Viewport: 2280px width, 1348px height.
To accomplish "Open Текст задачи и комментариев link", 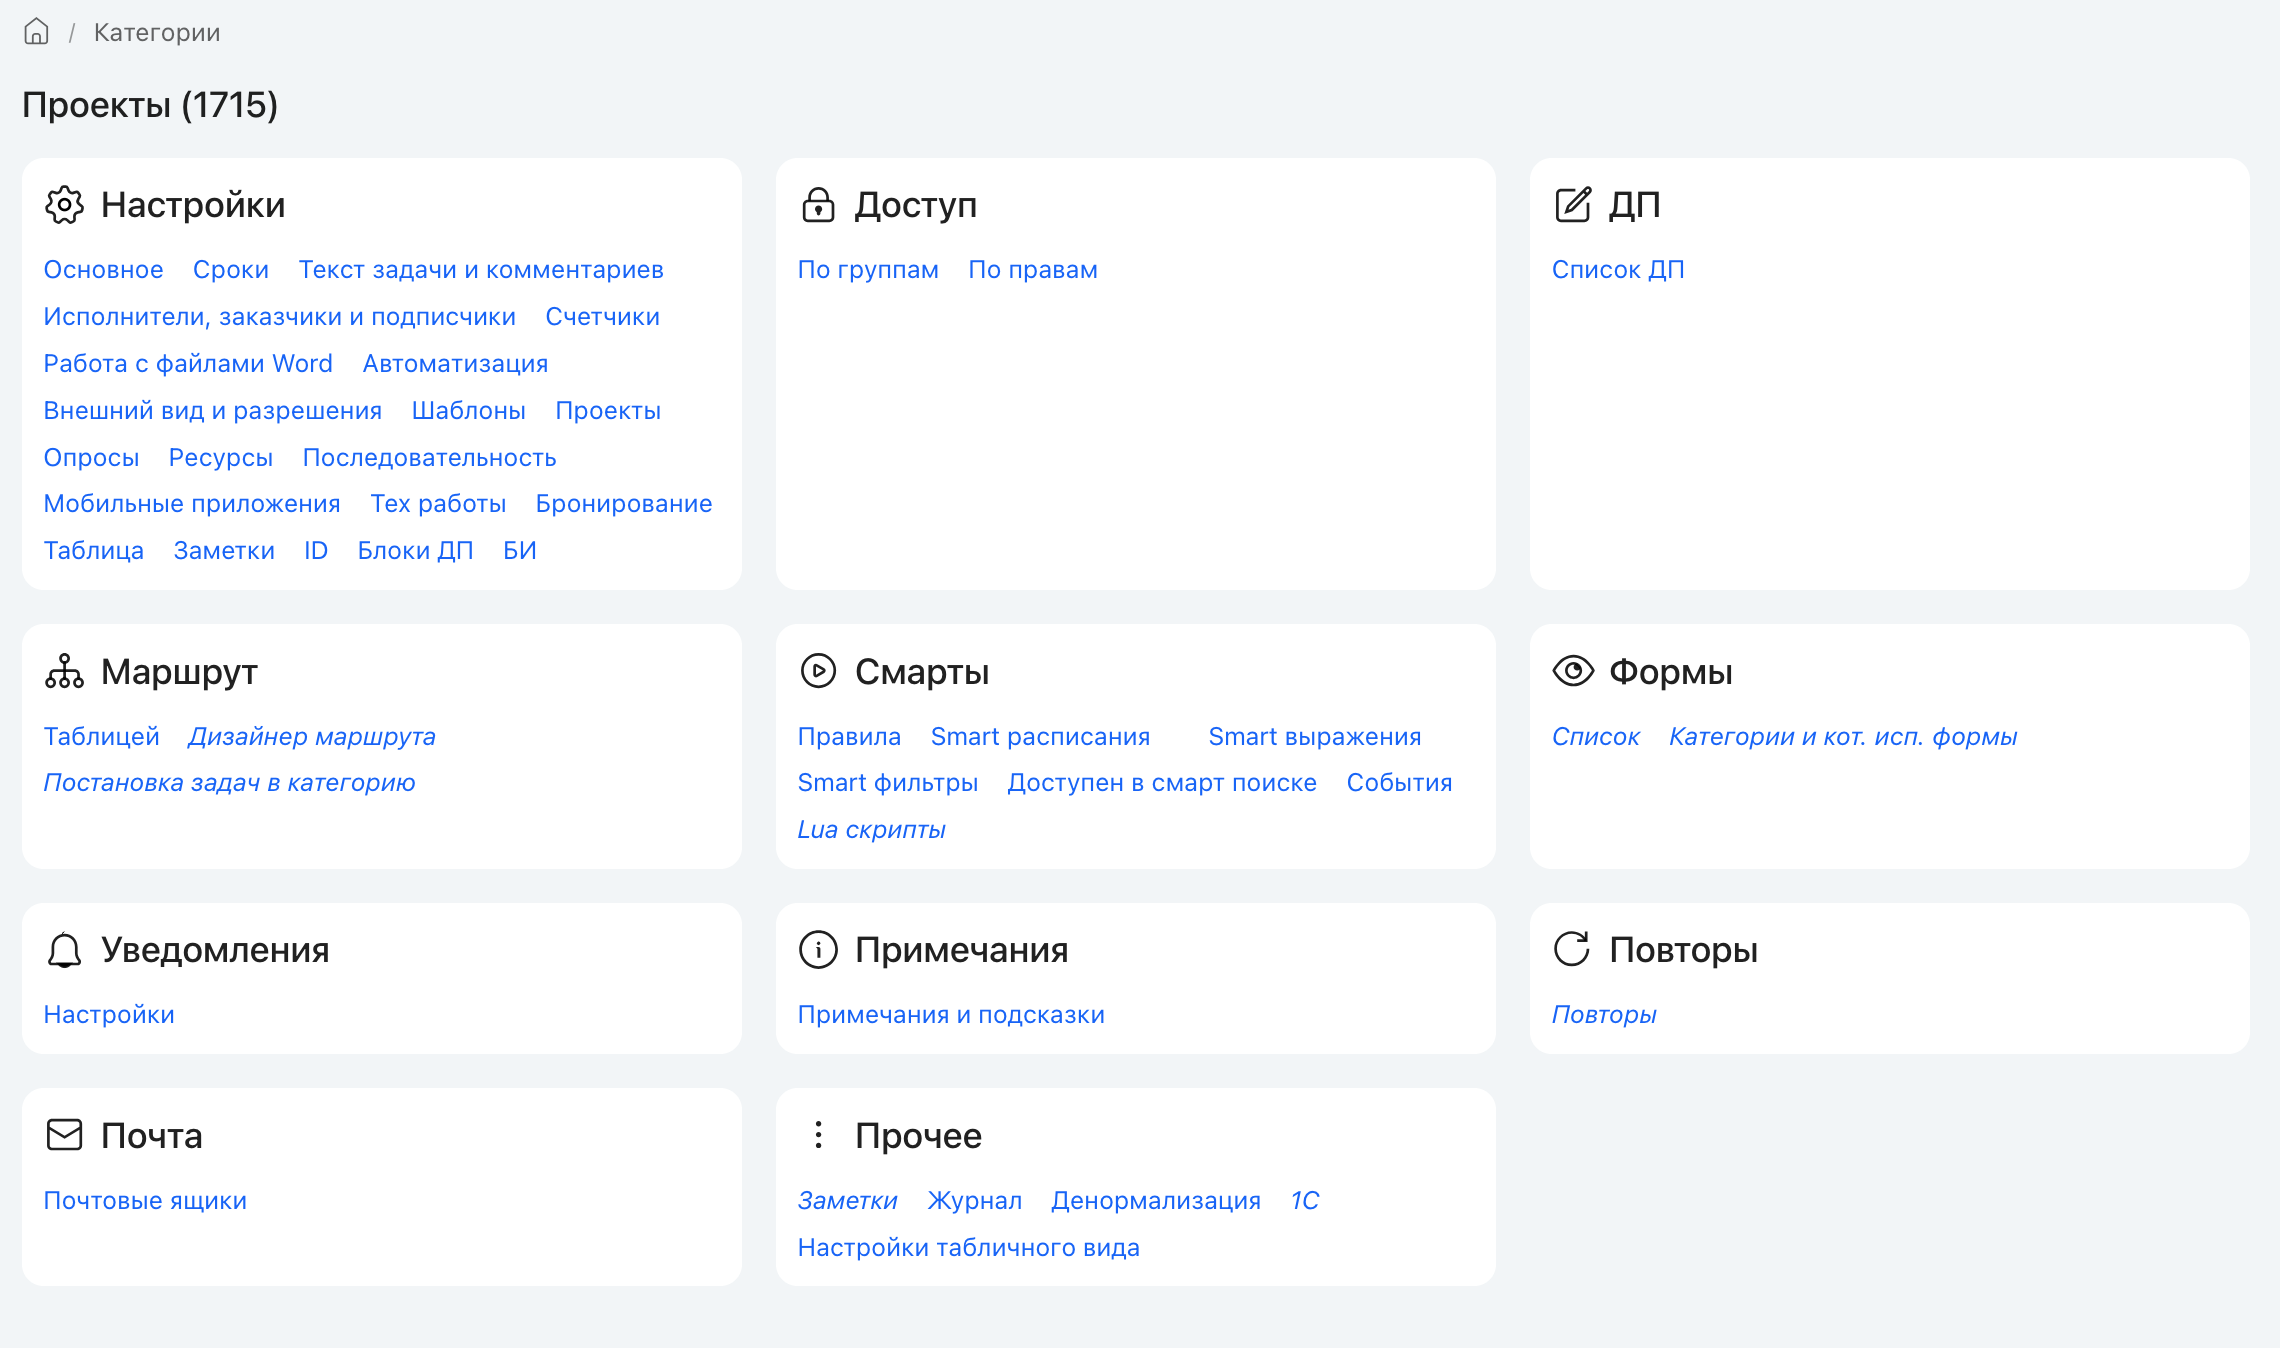I will coord(481,270).
